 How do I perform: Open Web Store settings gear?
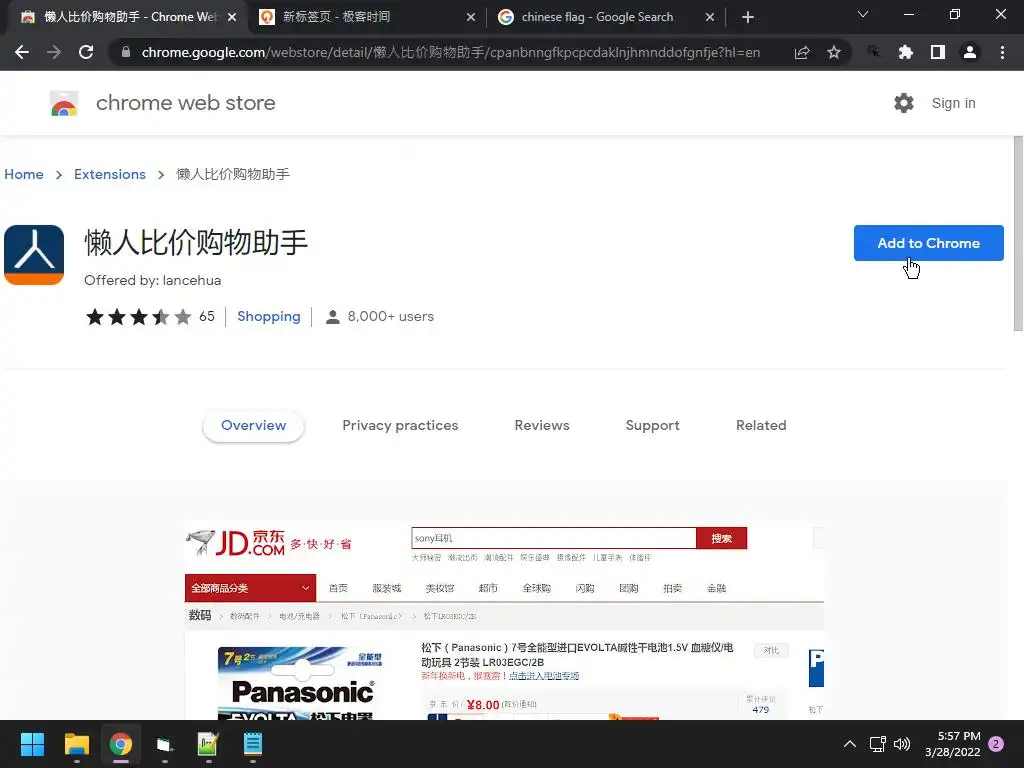tap(904, 103)
